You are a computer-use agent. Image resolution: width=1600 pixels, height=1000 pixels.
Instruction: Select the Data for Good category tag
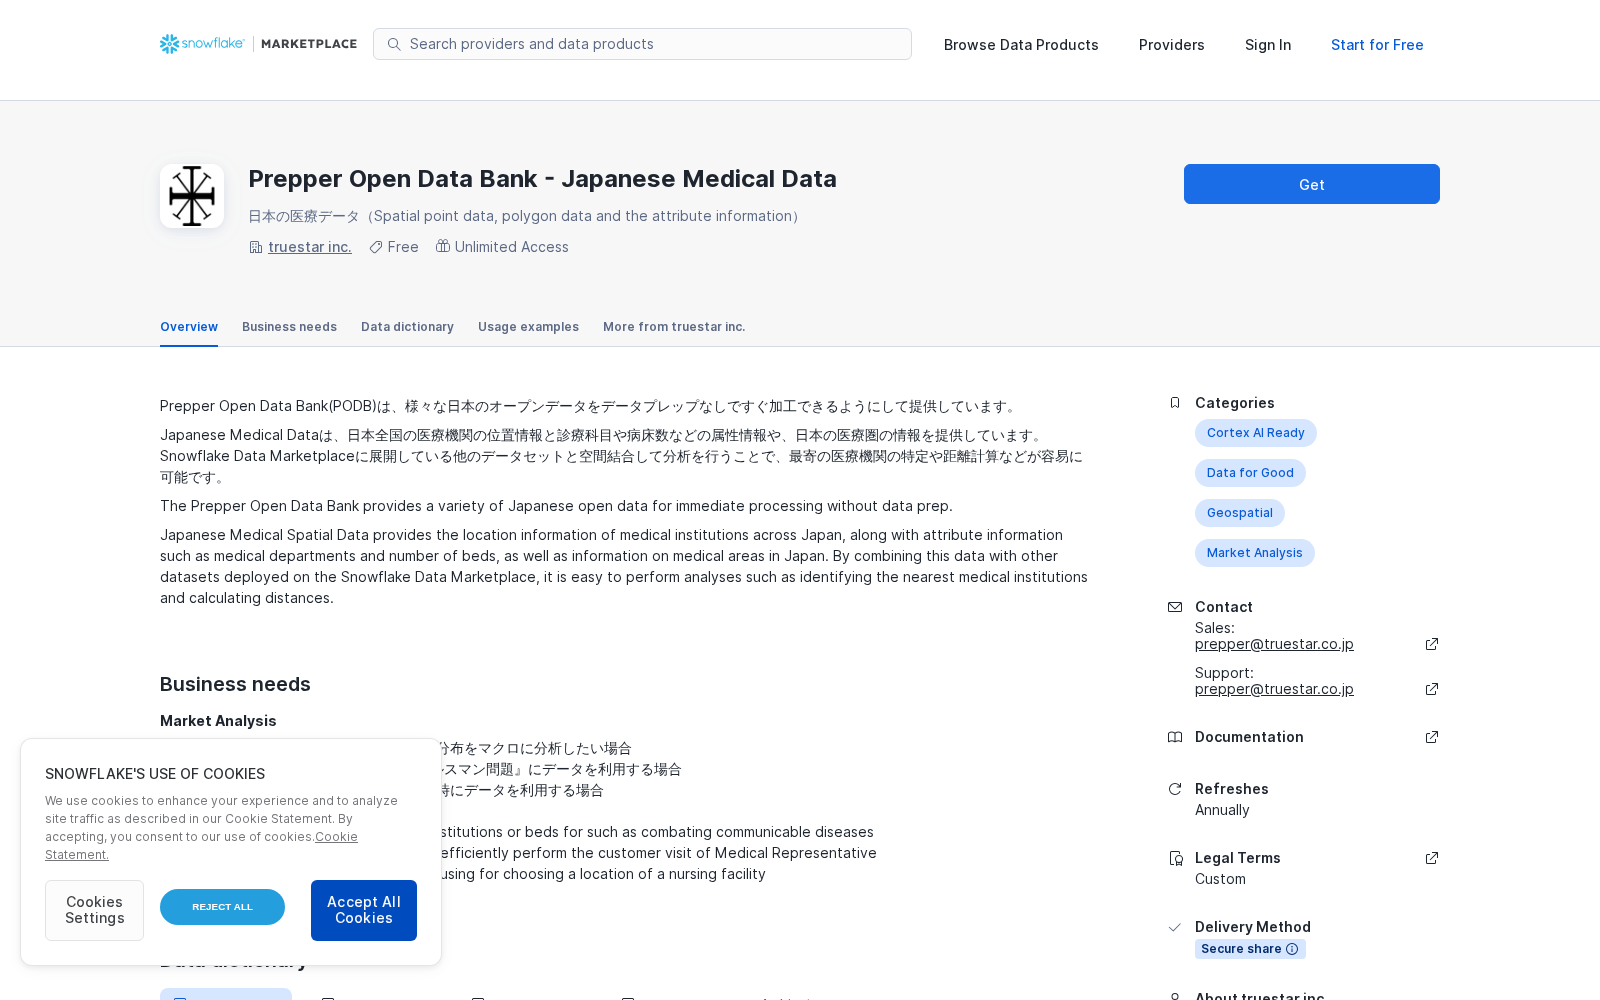(1250, 473)
